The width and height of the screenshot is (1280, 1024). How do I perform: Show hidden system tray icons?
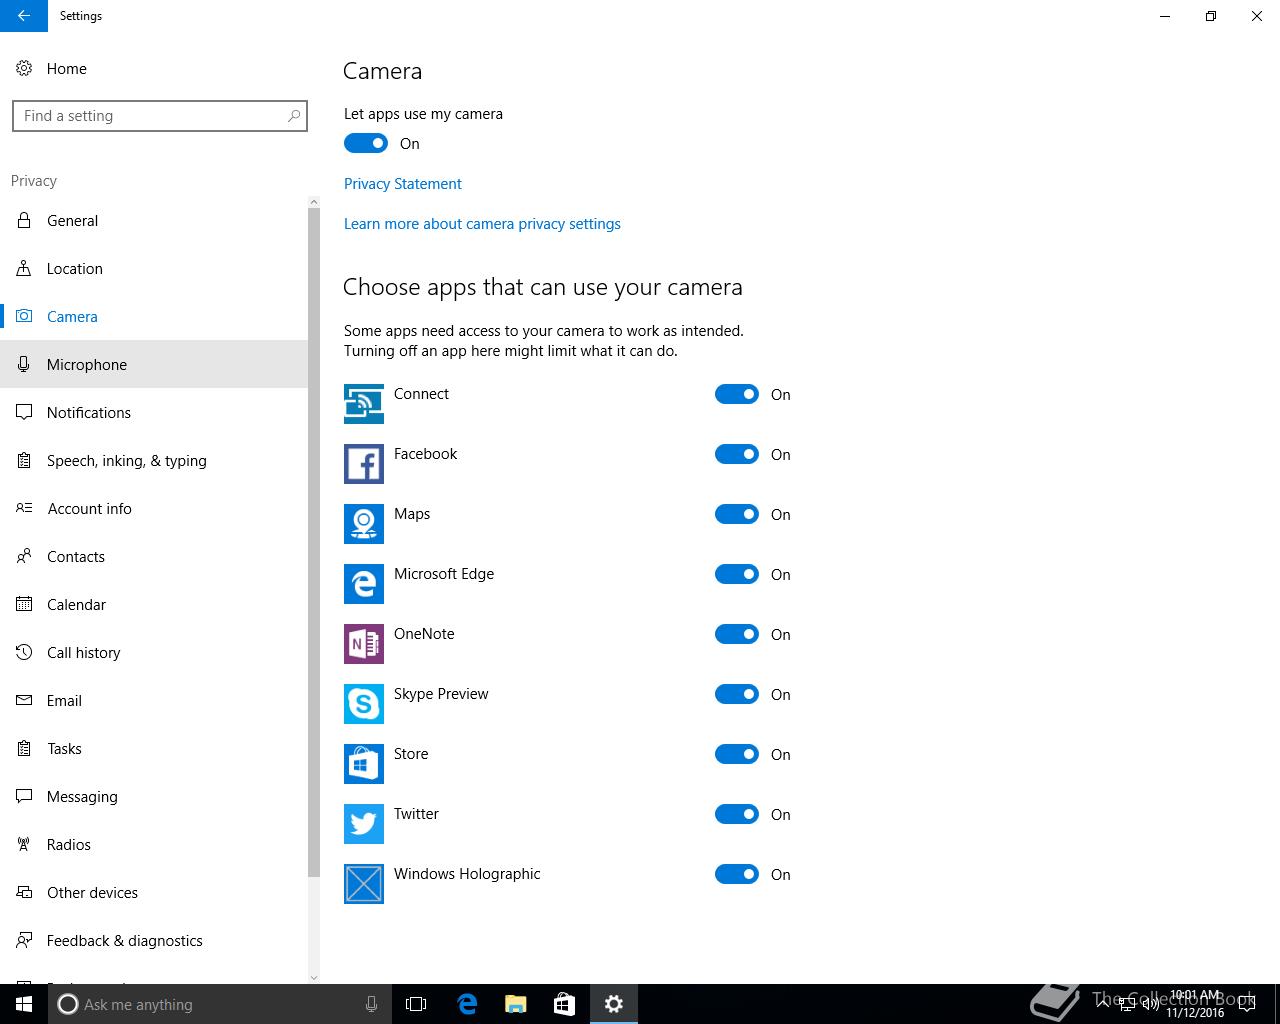1103,1004
